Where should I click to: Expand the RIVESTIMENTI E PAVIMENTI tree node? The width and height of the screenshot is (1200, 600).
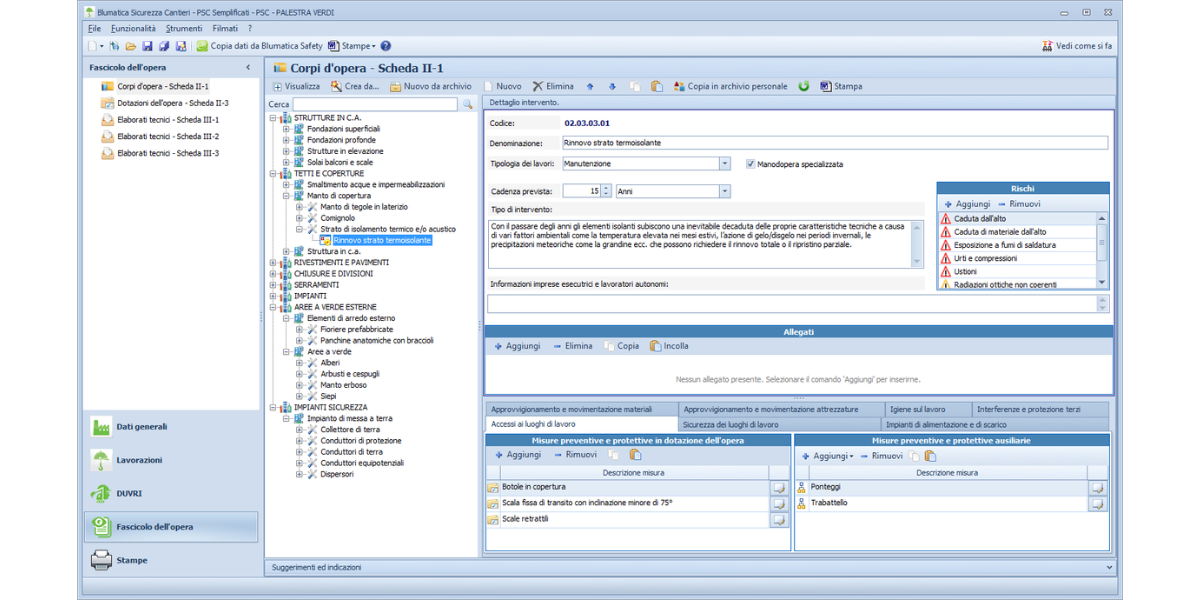click(x=273, y=263)
